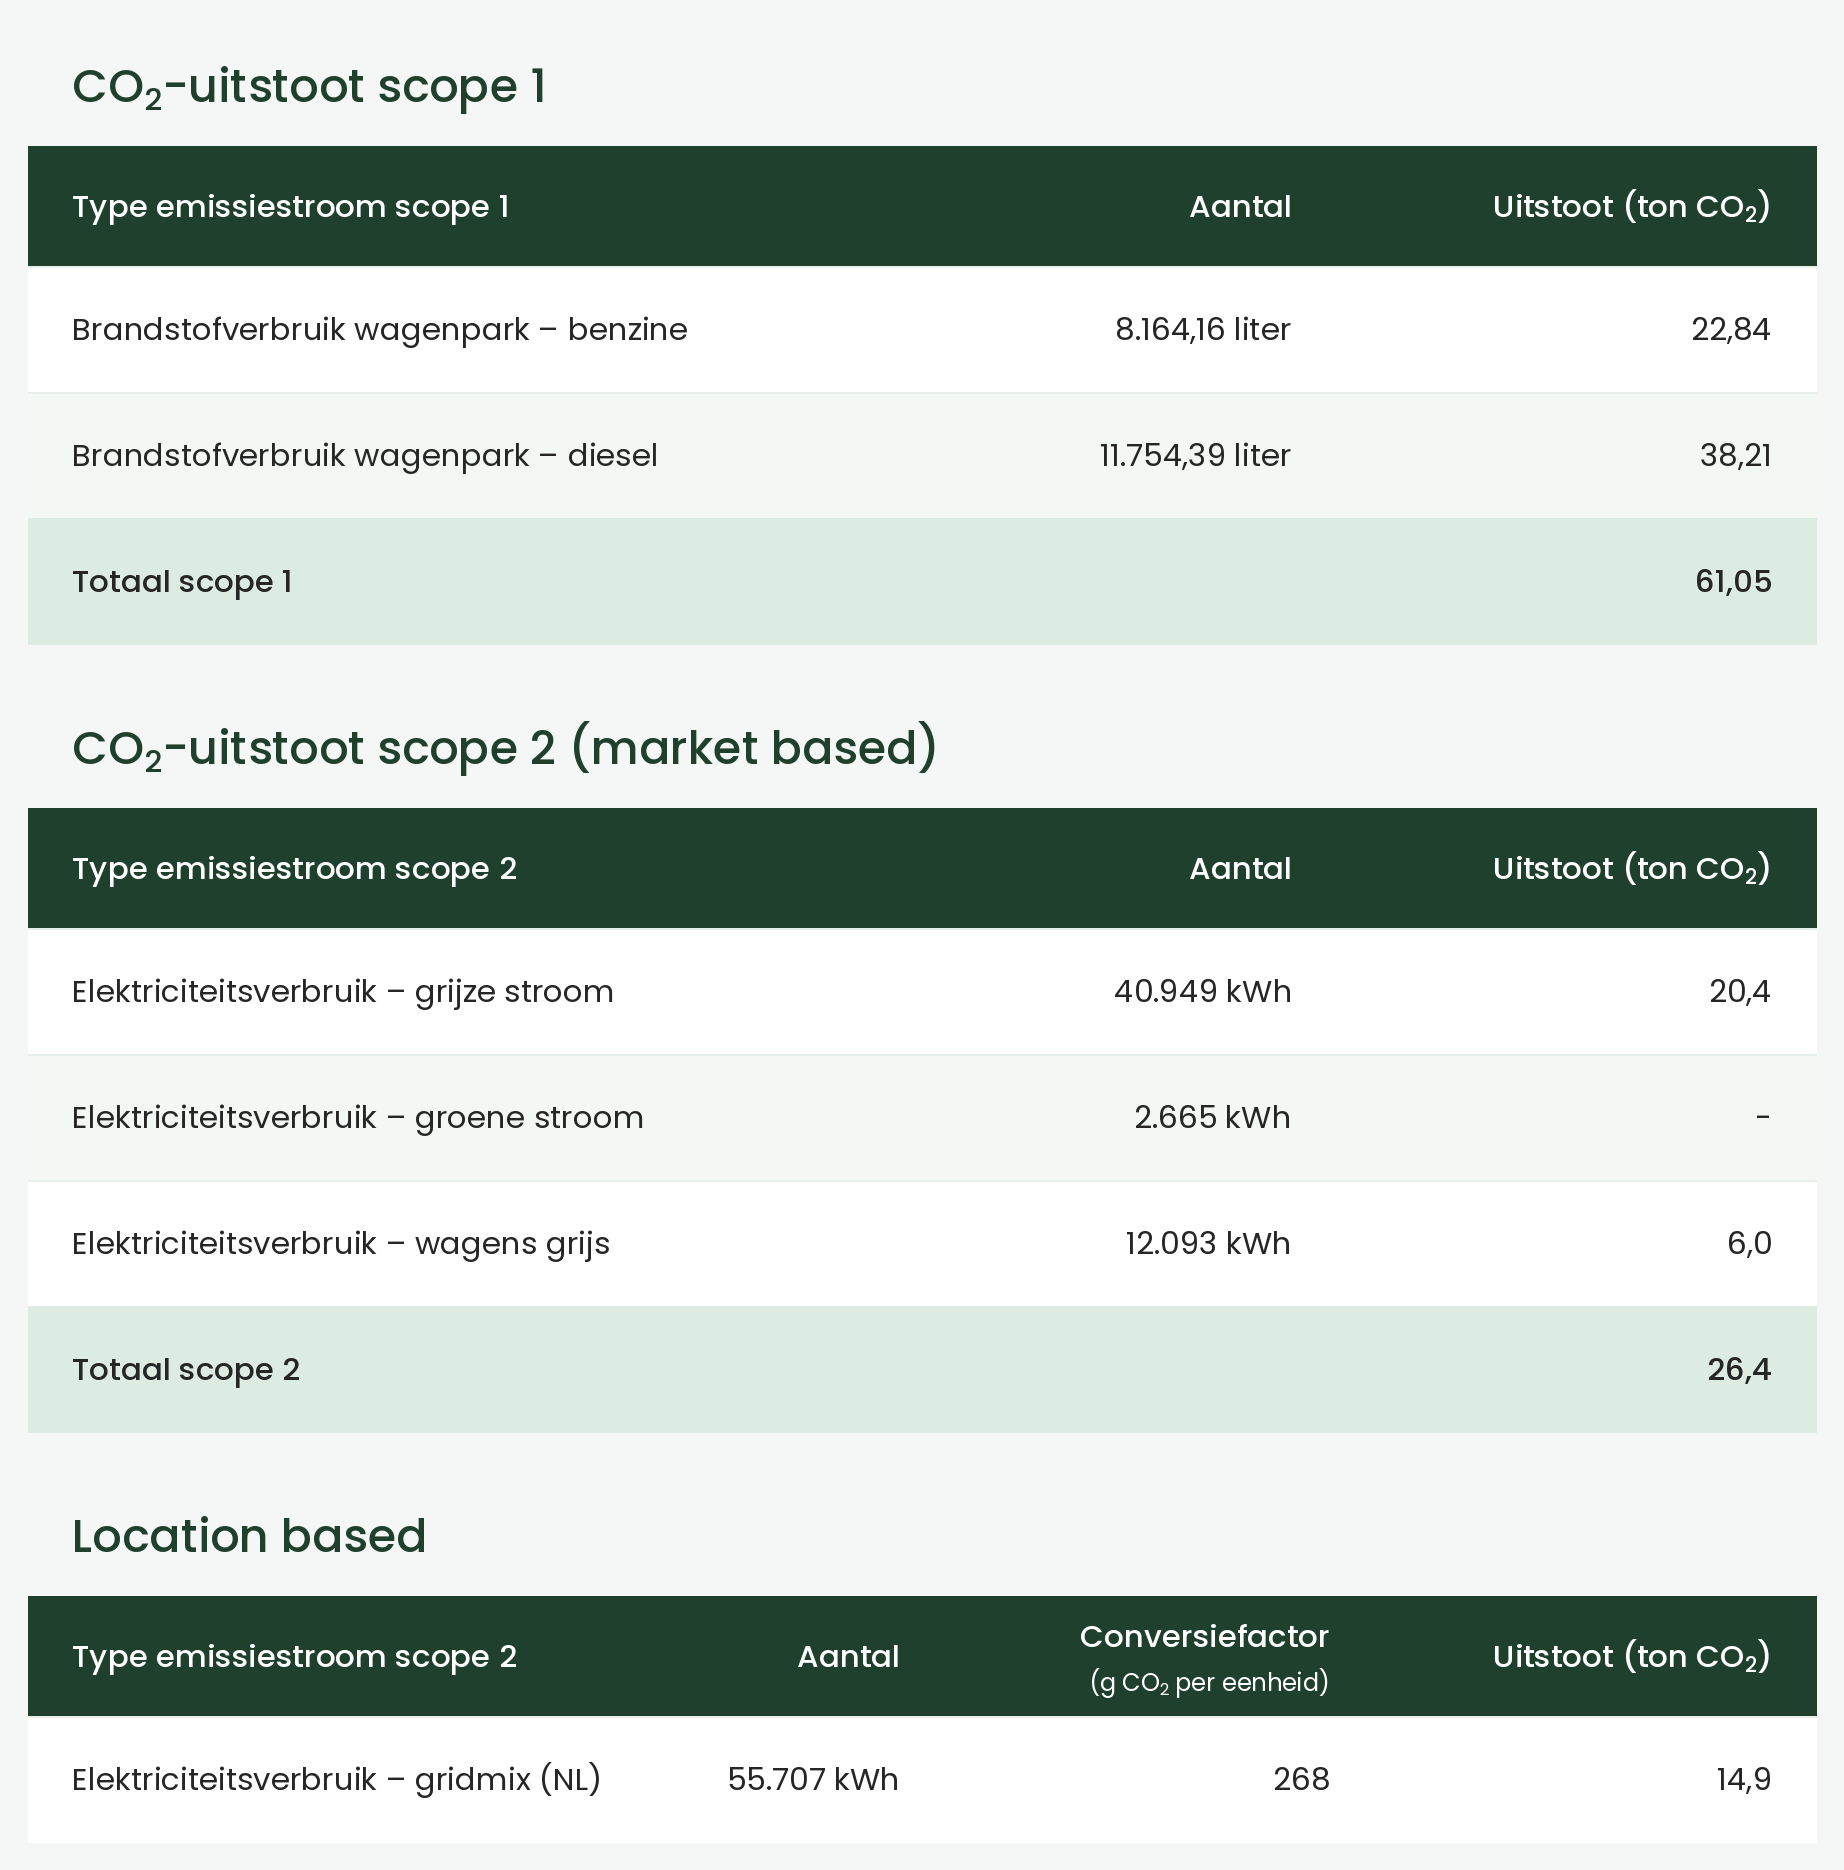1844x1870 pixels.
Task: Select "Elektriciteitsverbruik – wagens grijs" row label
Action: pos(341,1244)
